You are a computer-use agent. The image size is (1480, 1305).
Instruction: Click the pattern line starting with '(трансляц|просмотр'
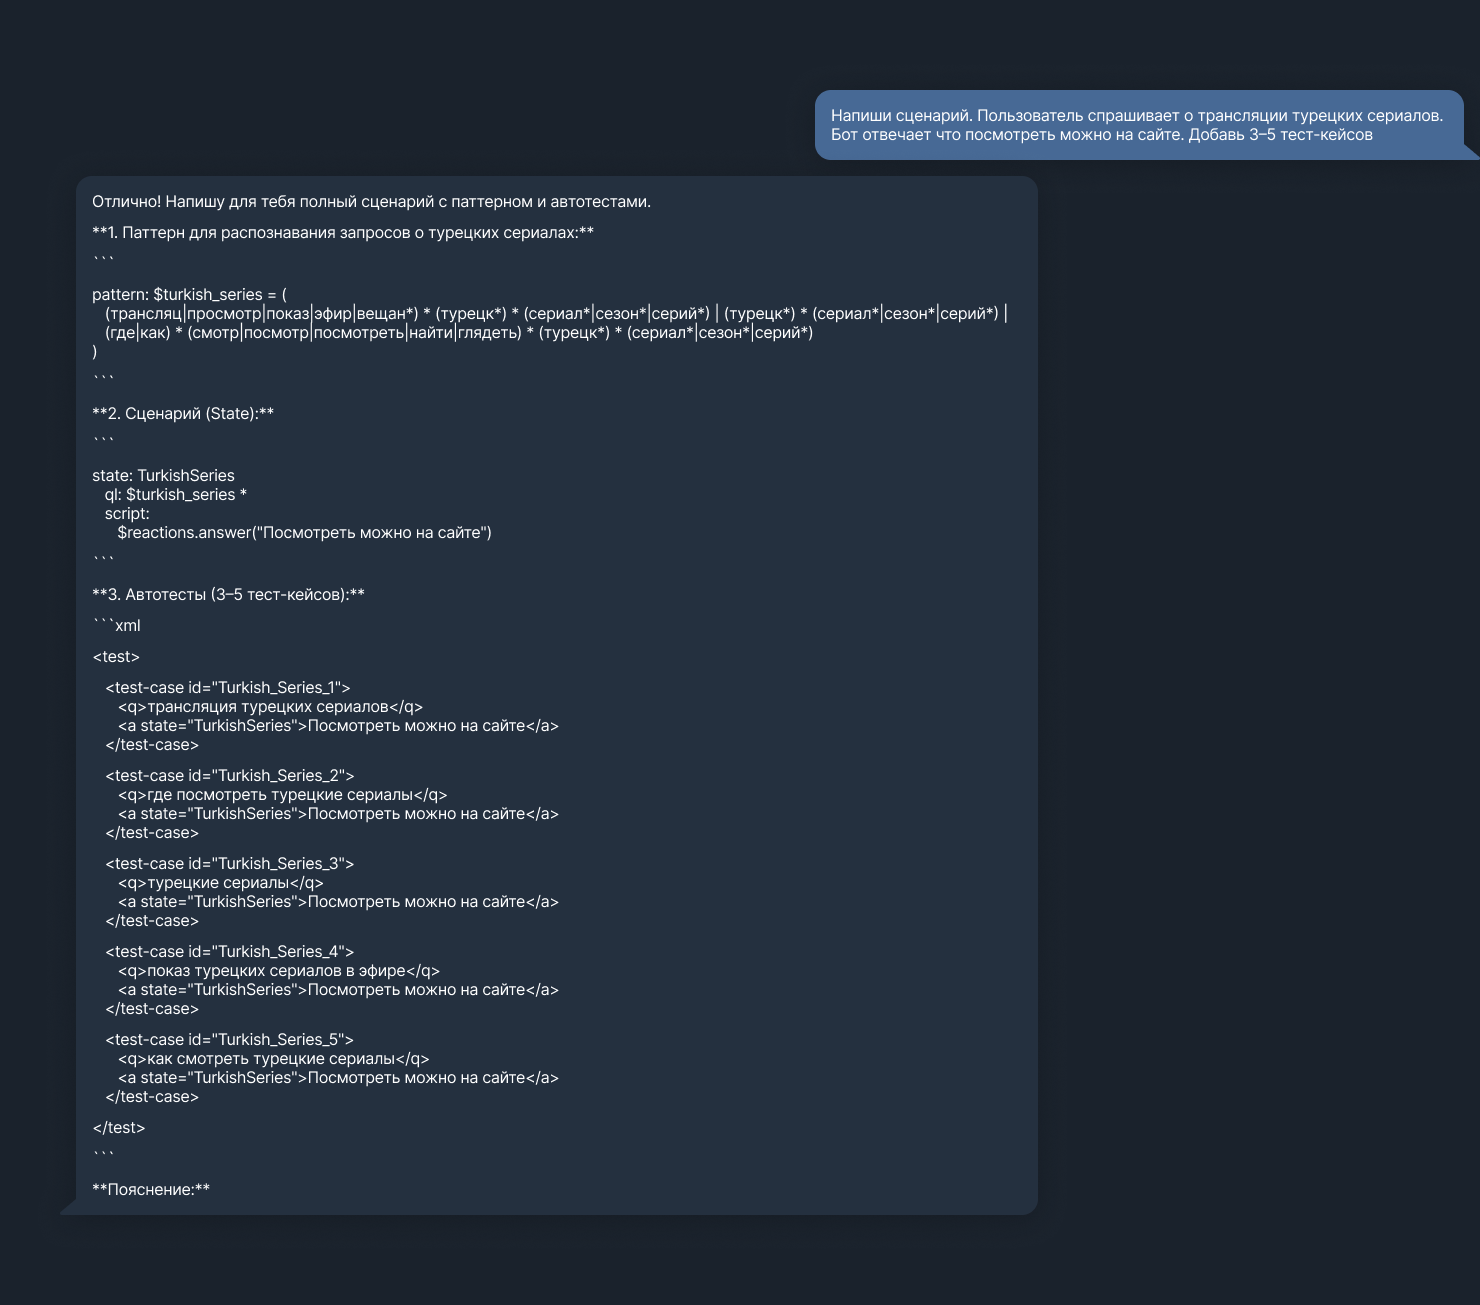pyautogui.click(x=556, y=314)
